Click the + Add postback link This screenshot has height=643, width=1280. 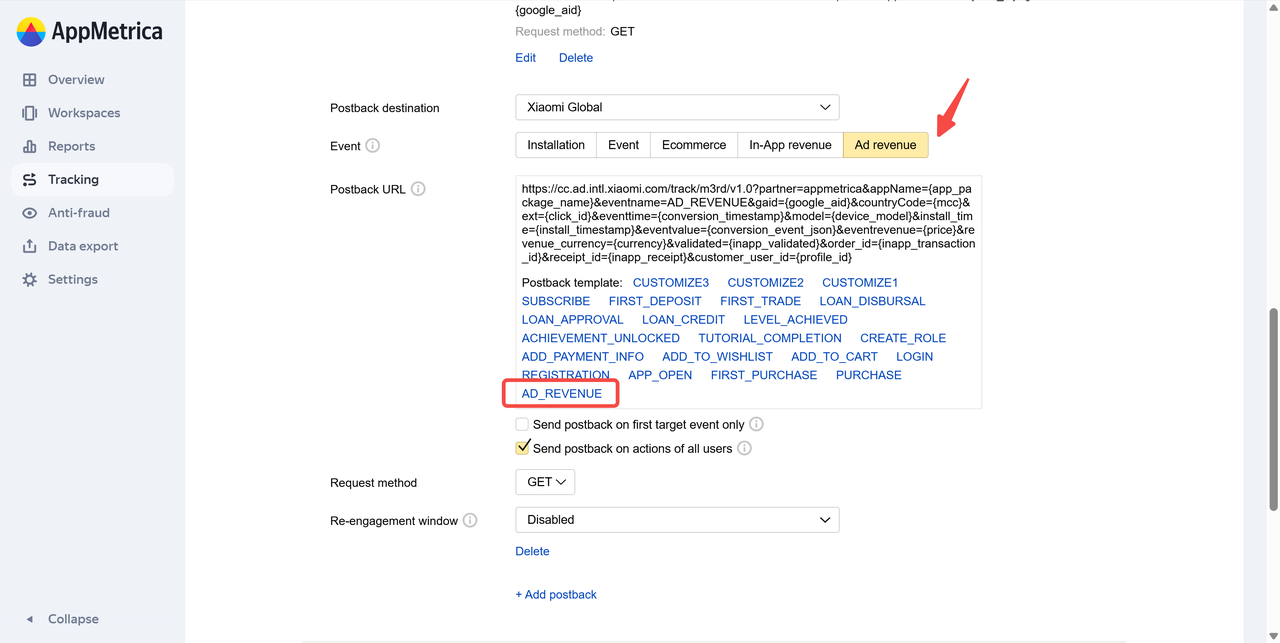(556, 595)
